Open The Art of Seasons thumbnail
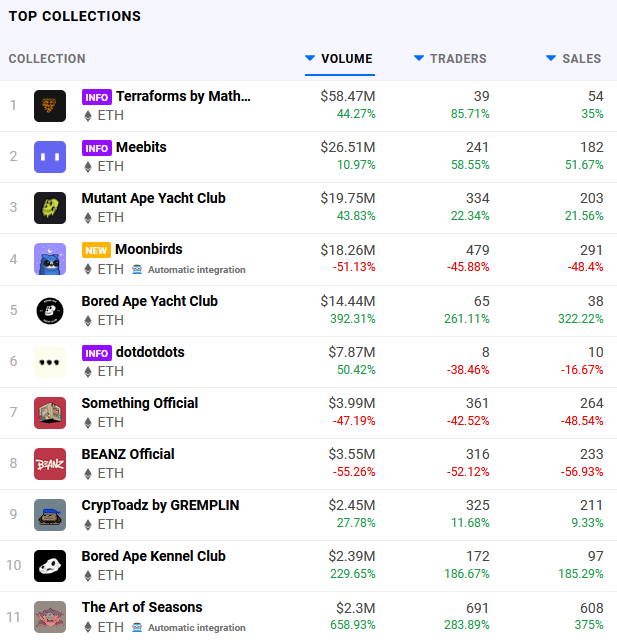The width and height of the screenshot is (617, 642). 50,617
